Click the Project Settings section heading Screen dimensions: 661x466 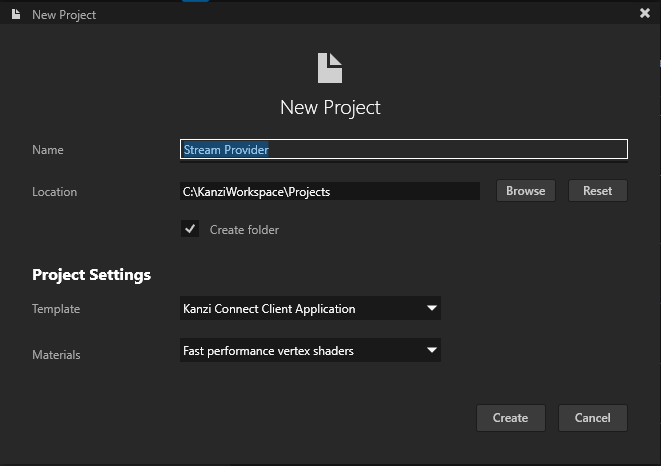coord(92,274)
